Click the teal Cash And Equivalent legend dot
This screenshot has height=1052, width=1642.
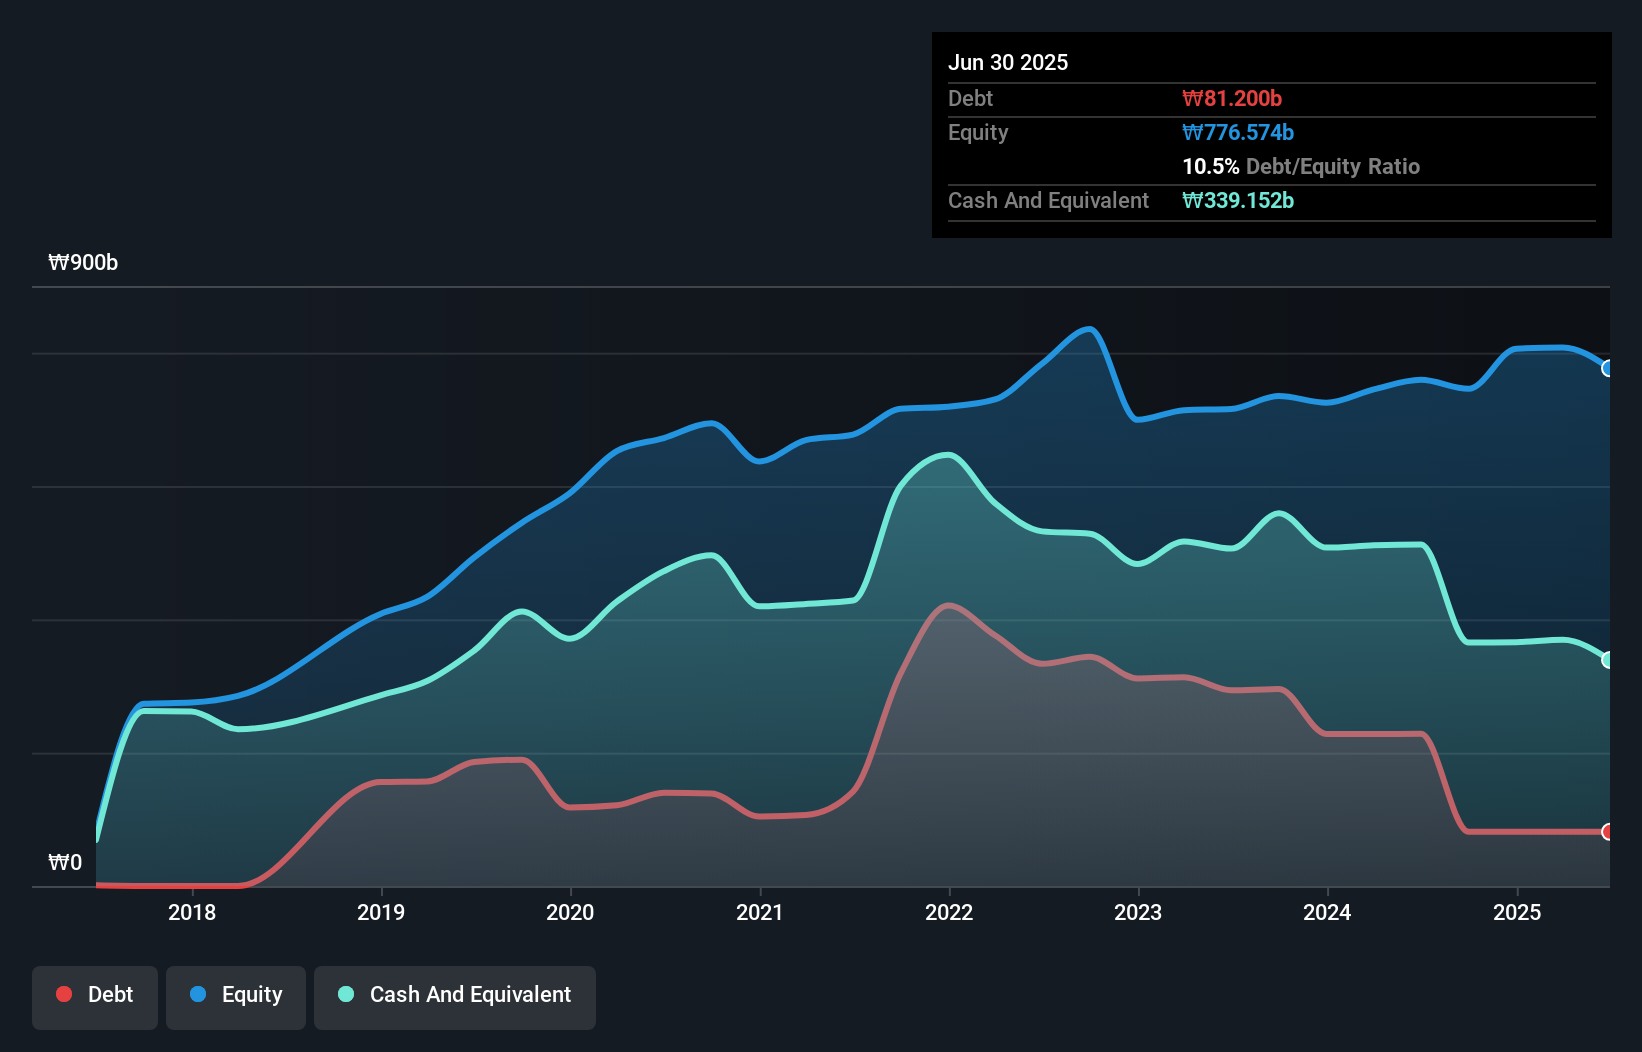pos(344,994)
